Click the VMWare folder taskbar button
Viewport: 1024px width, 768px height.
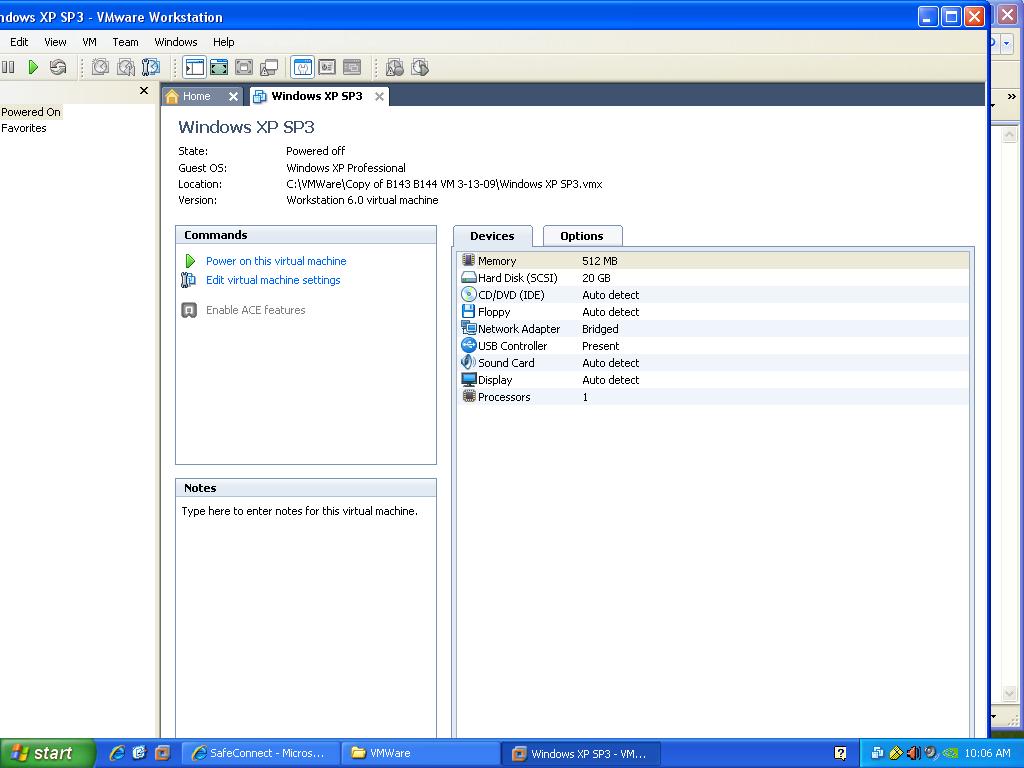click(420, 753)
